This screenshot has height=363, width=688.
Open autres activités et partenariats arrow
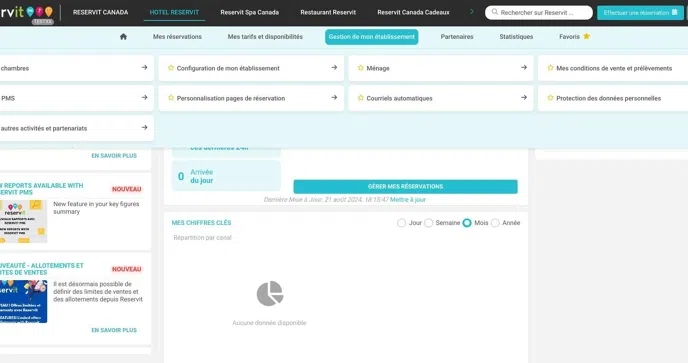[x=144, y=127]
